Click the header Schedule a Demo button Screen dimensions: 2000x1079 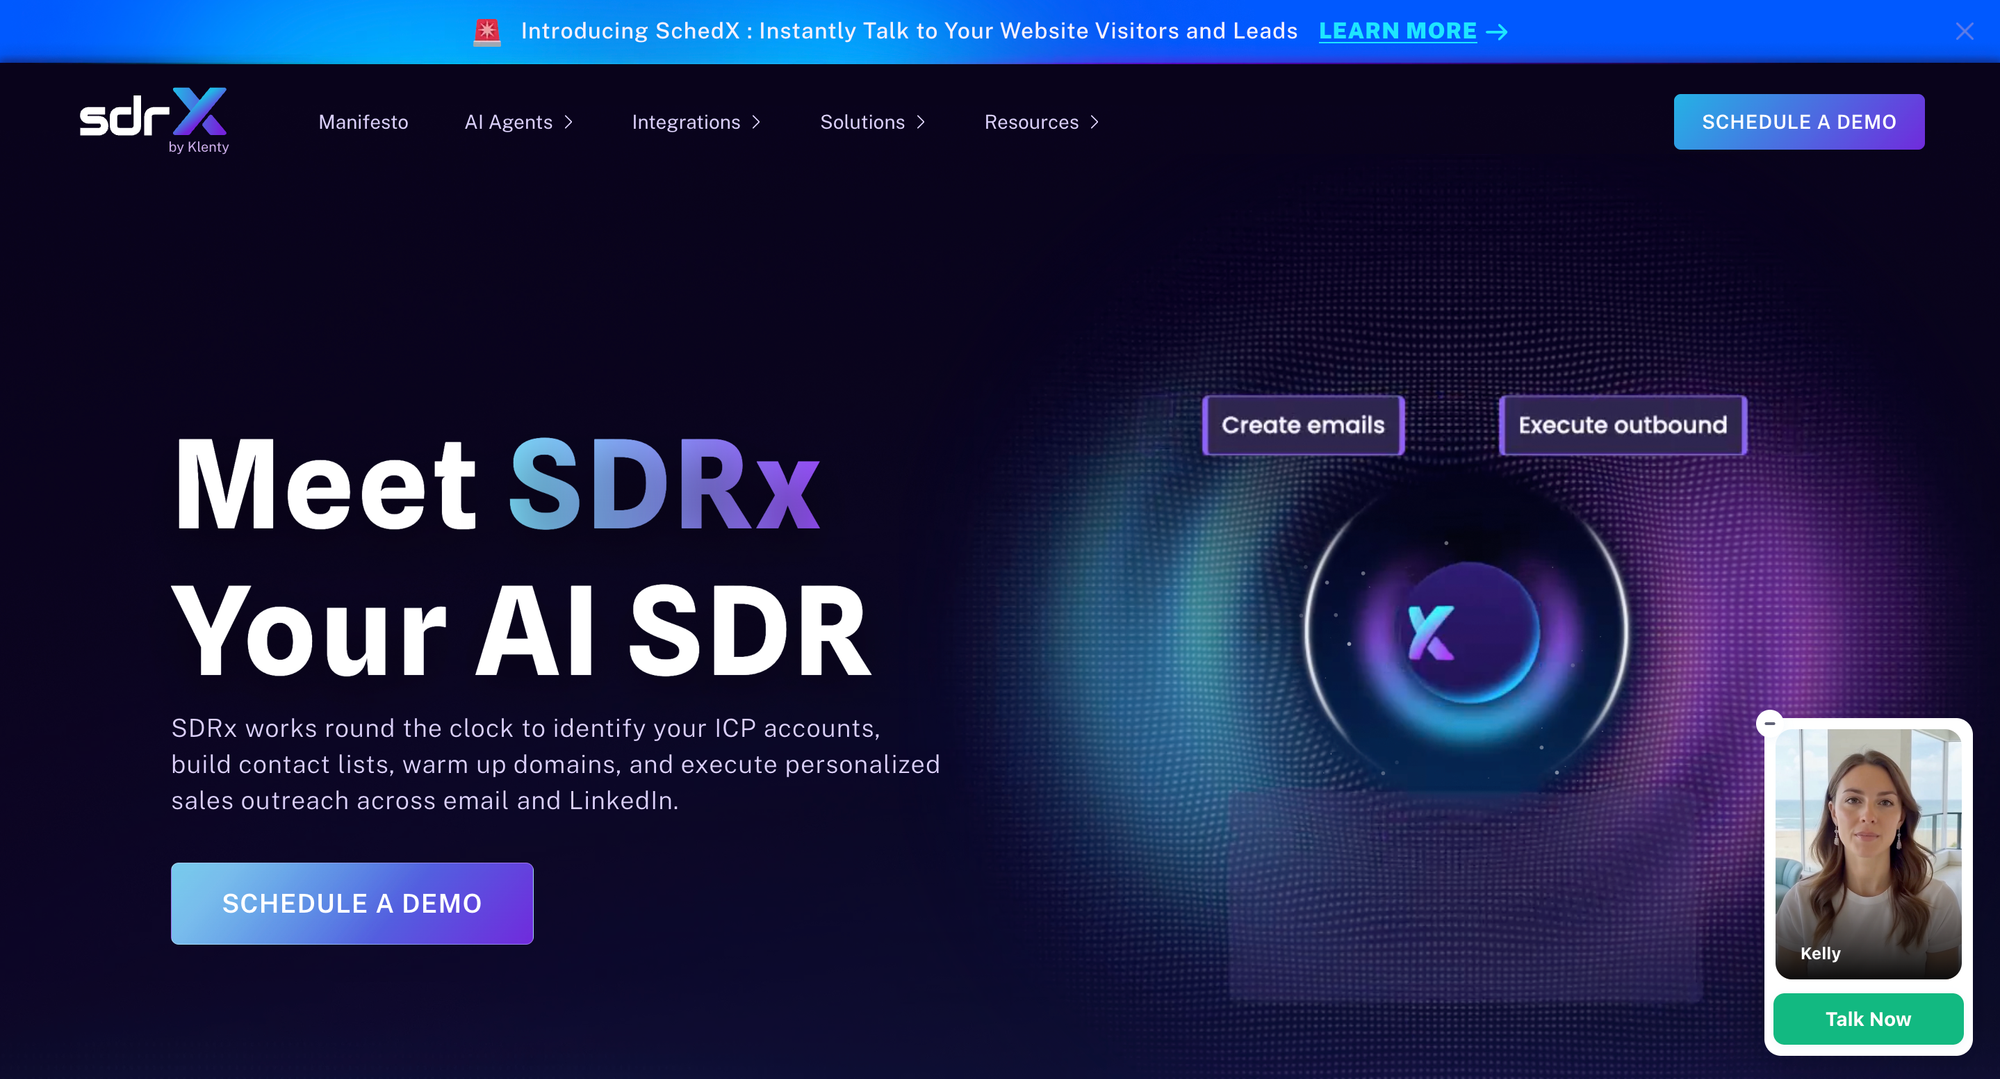tap(1799, 122)
